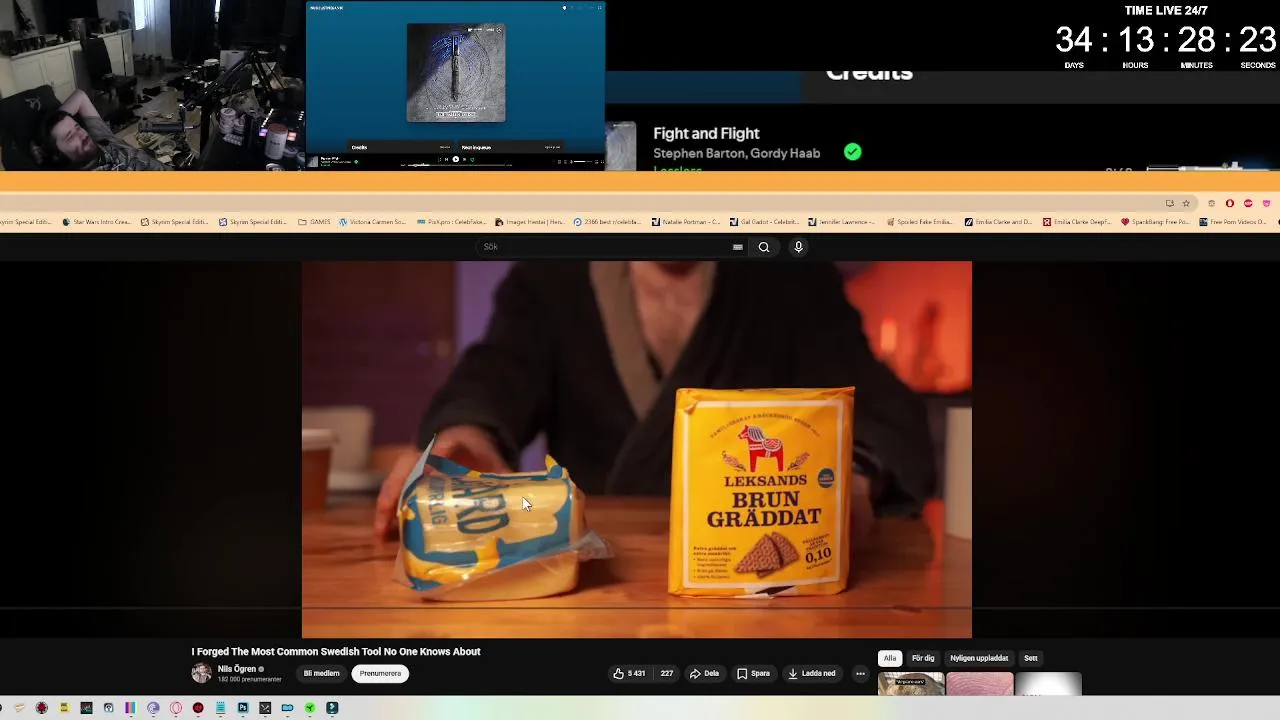Screen dimensions: 1280x720
Task: Open the three-dot more actions menu
Action: point(860,674)
